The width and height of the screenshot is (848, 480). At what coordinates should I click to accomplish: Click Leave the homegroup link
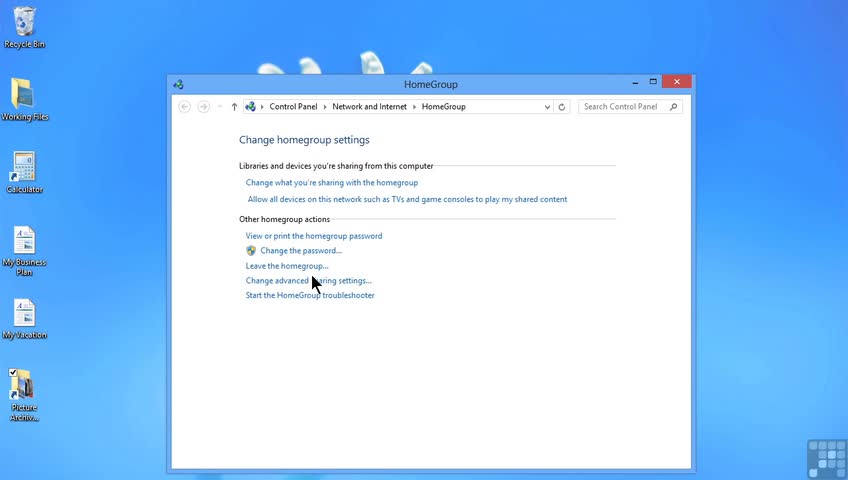(x=287, y=266)
